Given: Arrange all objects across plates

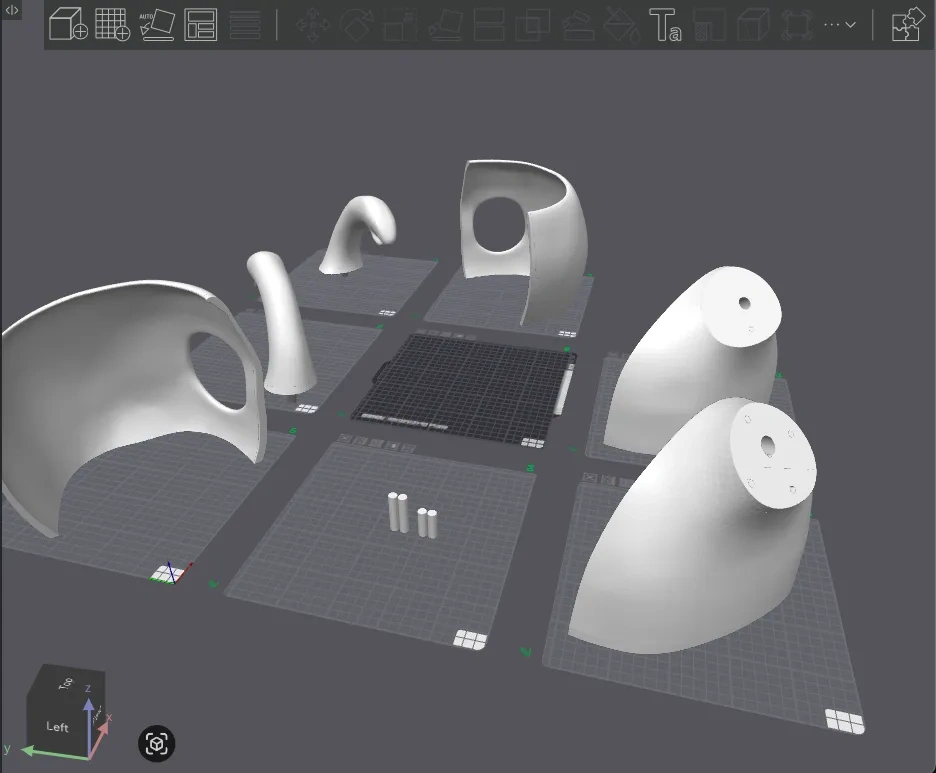Looking at the screenshot, I should (x=201, y=25).
